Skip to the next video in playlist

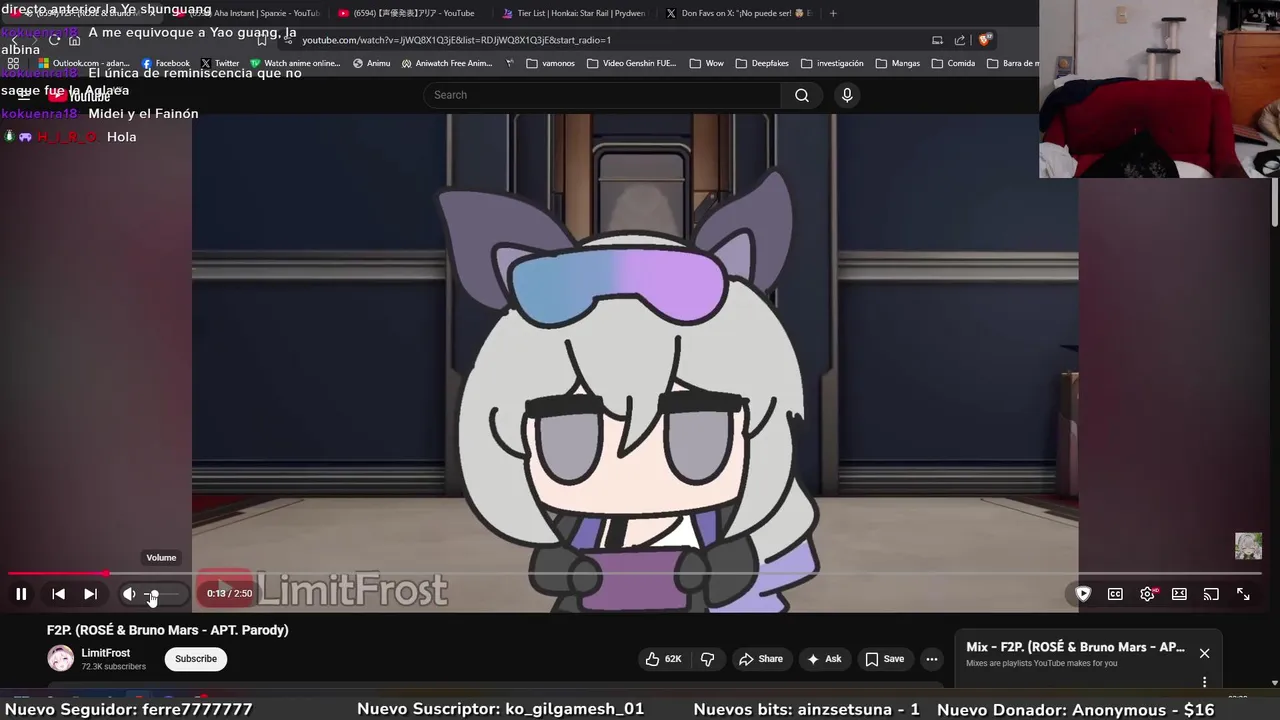click(x=90, y=594)
